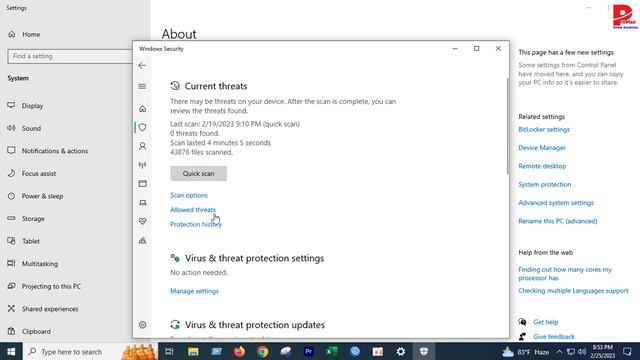Open App & browser control icon

[142, 184]
